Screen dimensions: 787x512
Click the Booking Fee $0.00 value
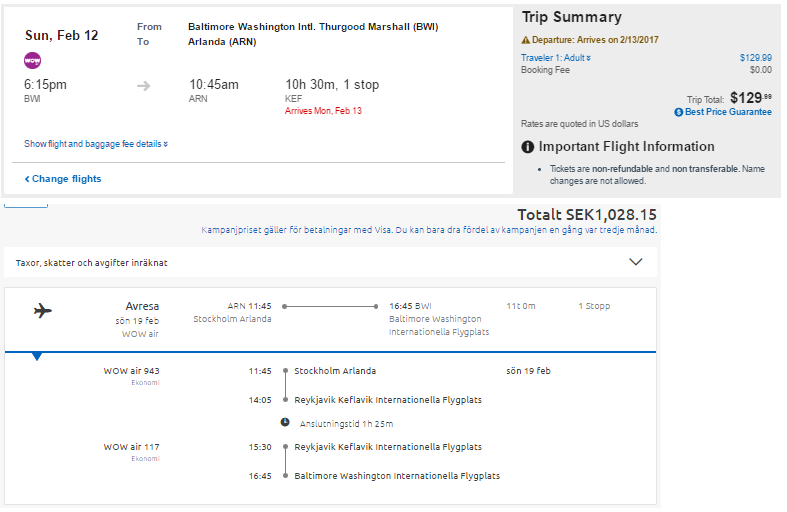[761, 70]
